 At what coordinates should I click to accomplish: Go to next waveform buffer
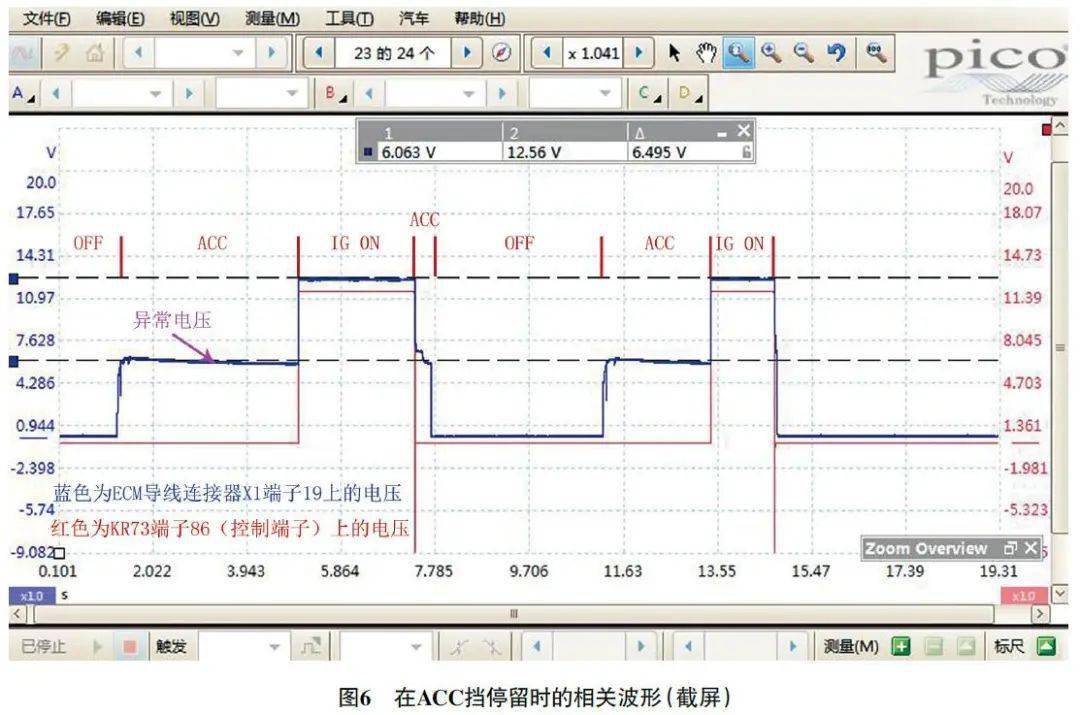tap(468, 53)
